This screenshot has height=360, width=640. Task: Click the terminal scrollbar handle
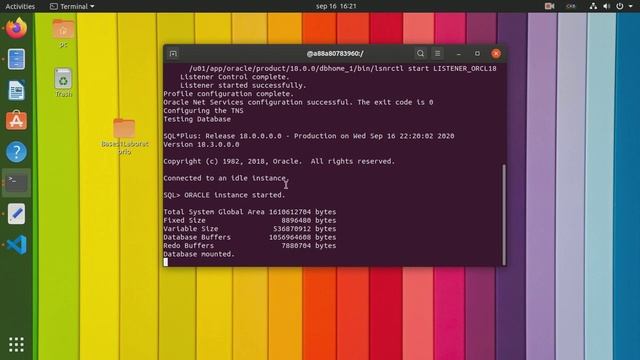pyautogui.click(x=504, y=215)
